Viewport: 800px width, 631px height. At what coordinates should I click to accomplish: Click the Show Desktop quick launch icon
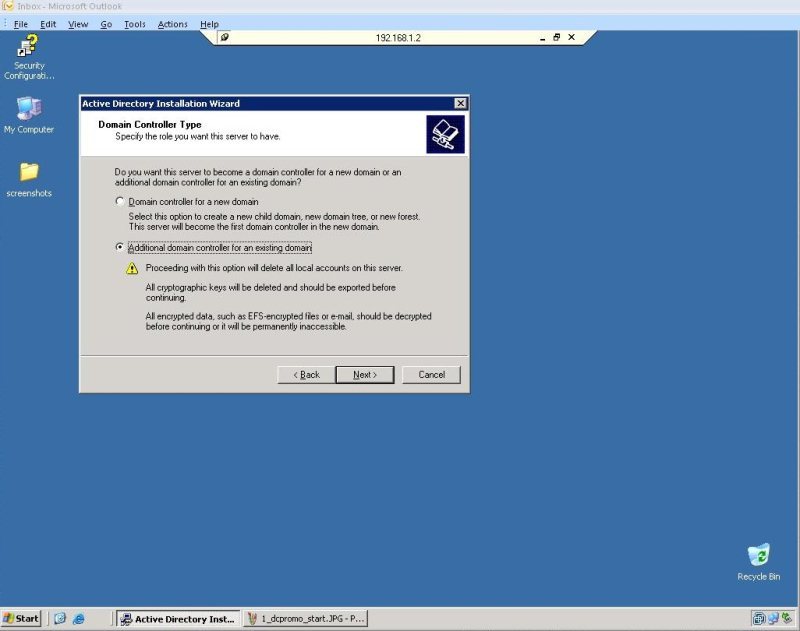pyautogui.click(x=60, y=619)
